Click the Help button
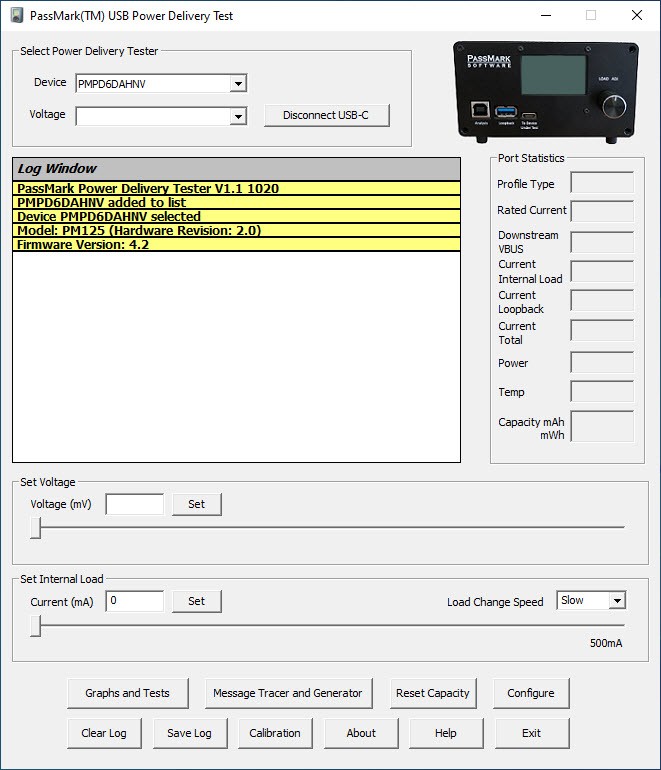Viewport: 661px width, 770px height. pyautogui.click(x=446, y=733)
